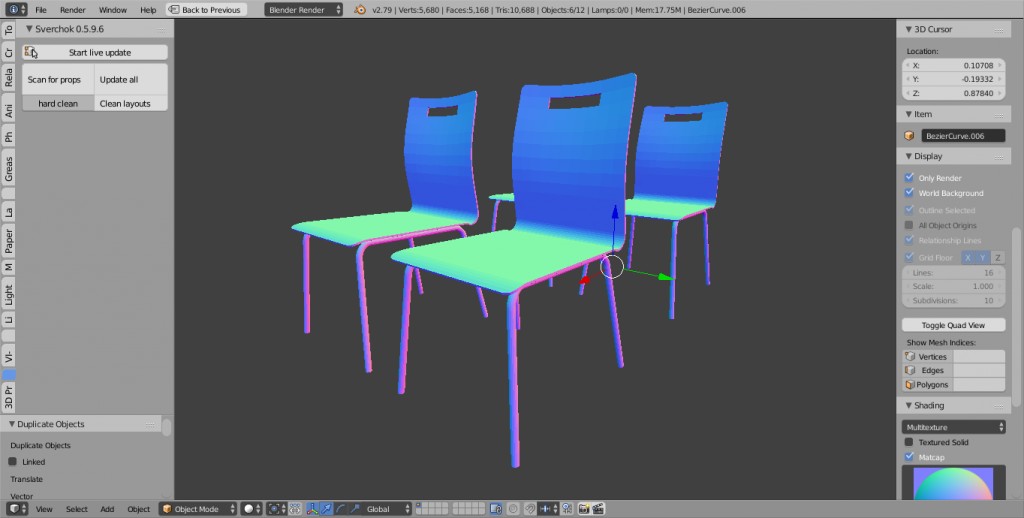The width and height of the screenshot is (1024, 518).
Task: Click the hard clean button
Action: [58, 103]
